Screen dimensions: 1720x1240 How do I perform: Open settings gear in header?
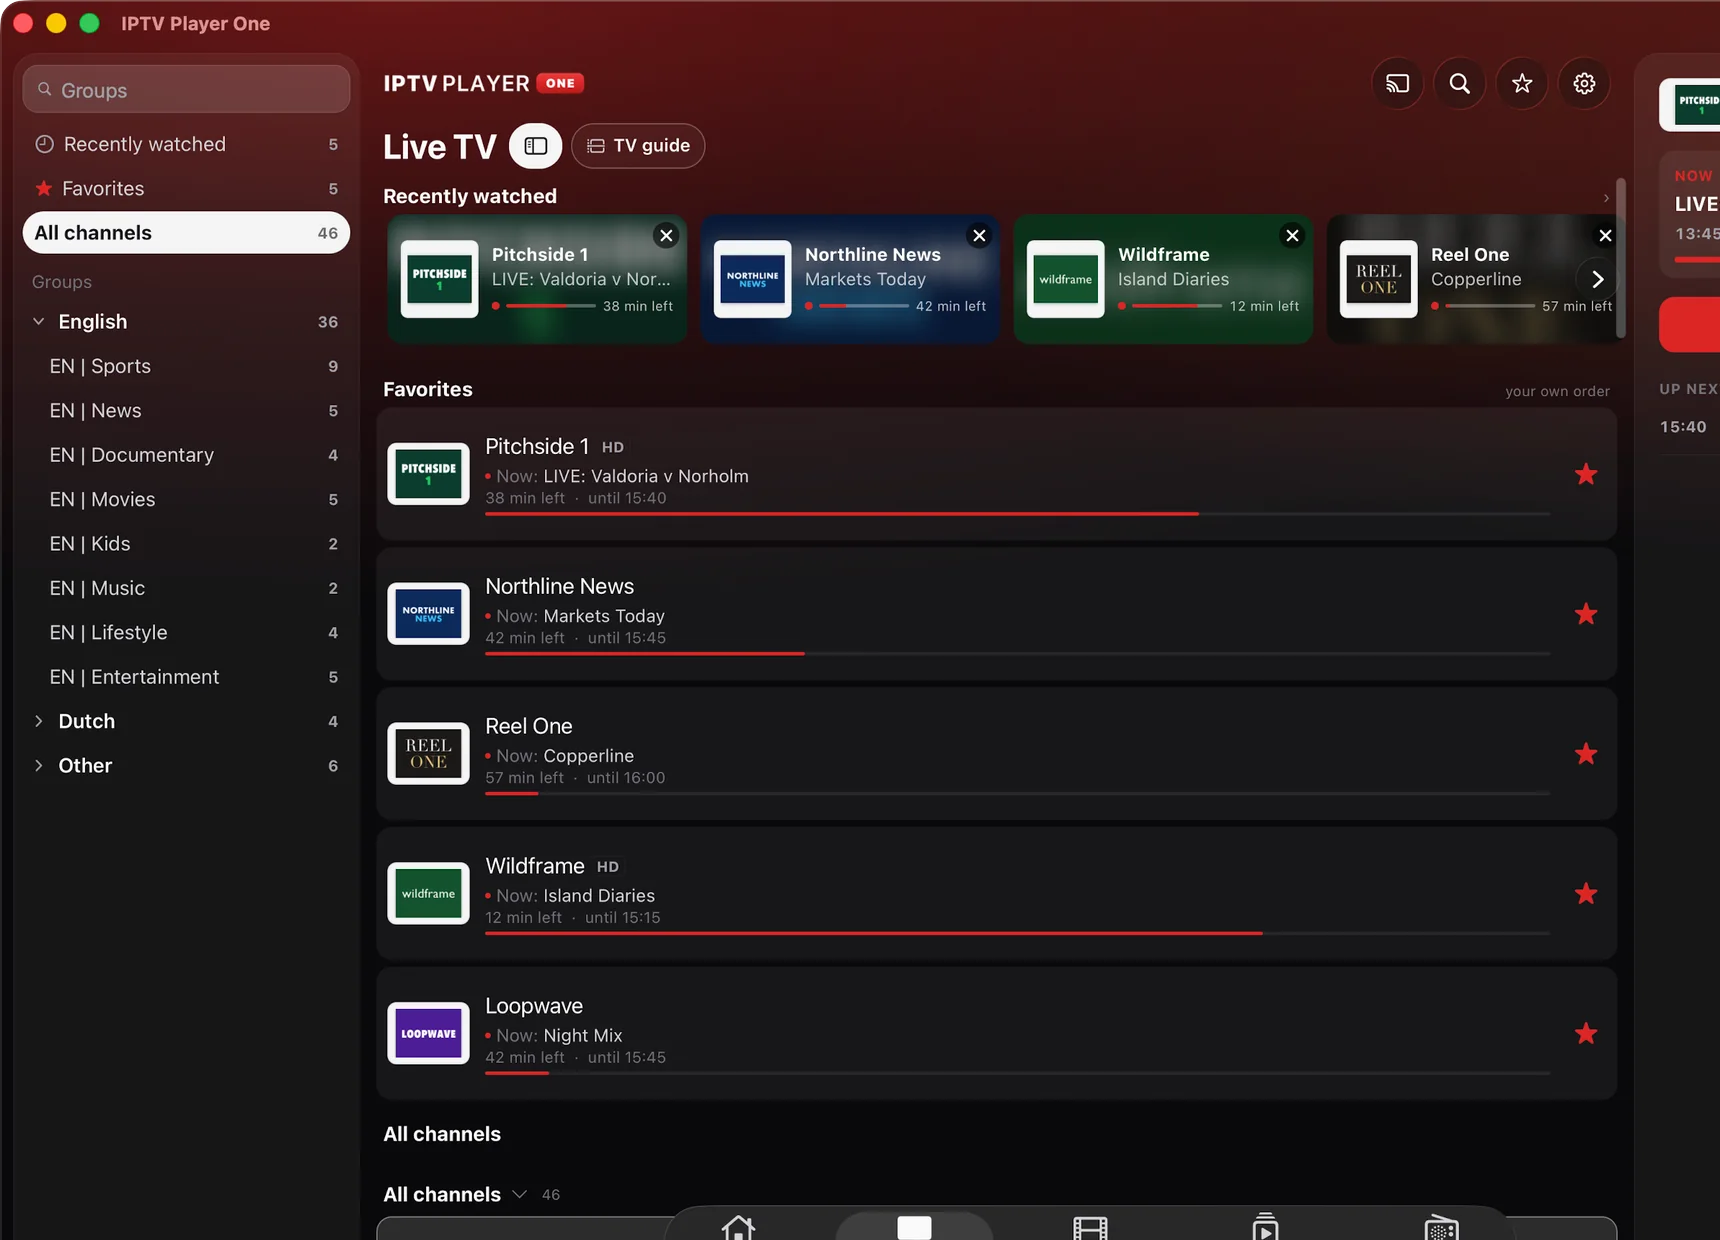[1584, 84]
